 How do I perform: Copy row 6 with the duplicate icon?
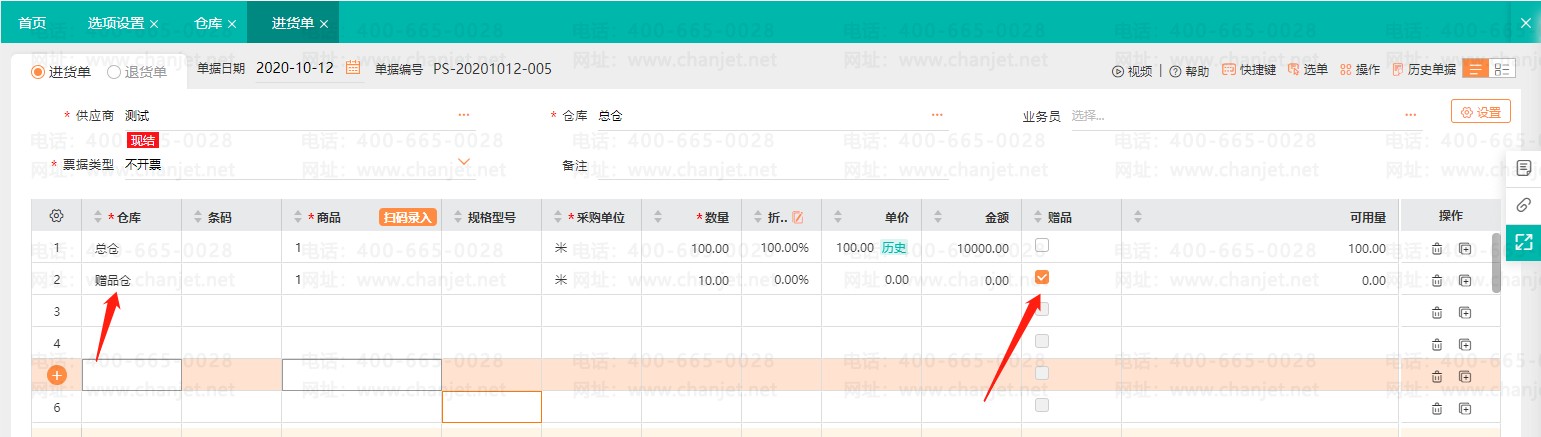click(1465, 408)
